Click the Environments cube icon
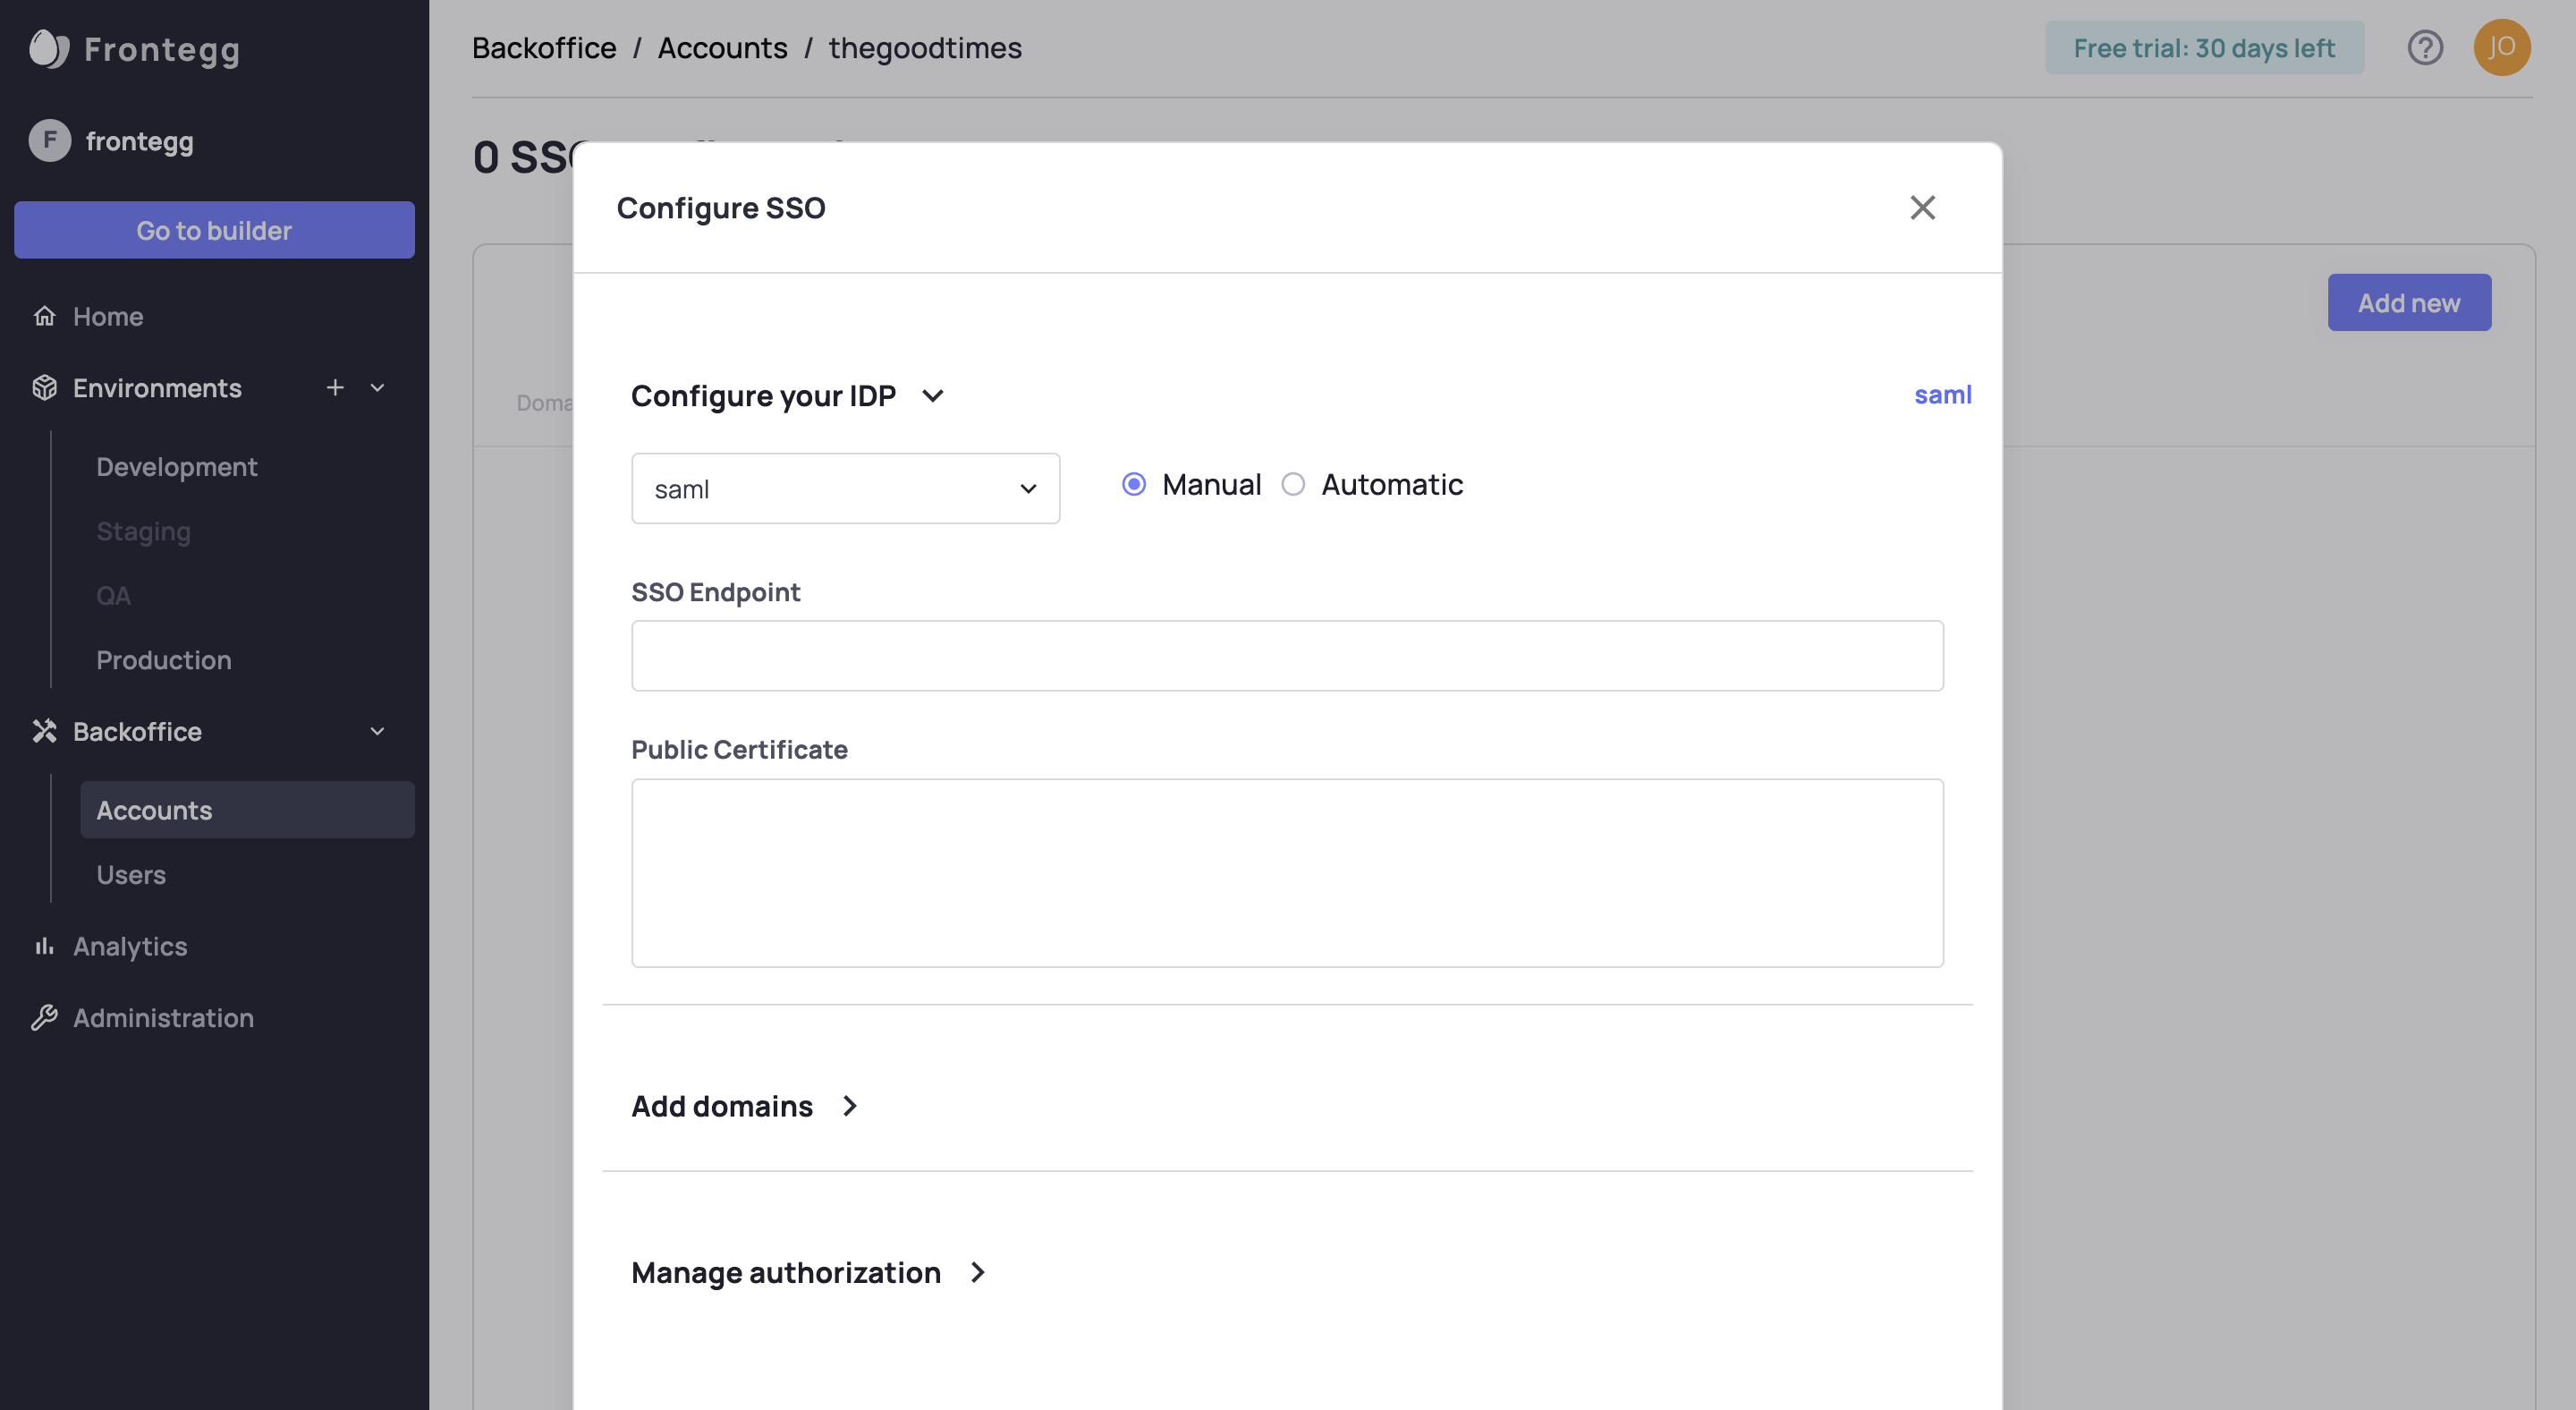Viewport: 2576px width, 1410px height. [x=44, y=388]
